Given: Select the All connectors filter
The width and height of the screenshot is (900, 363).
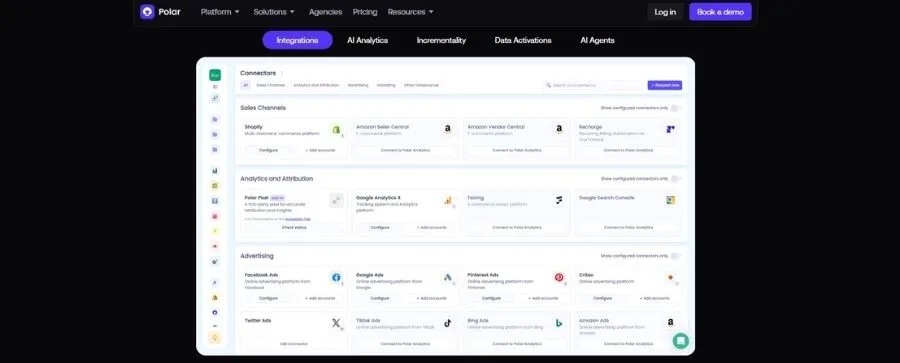Looking at the screenshot, I should click(245, 85).
